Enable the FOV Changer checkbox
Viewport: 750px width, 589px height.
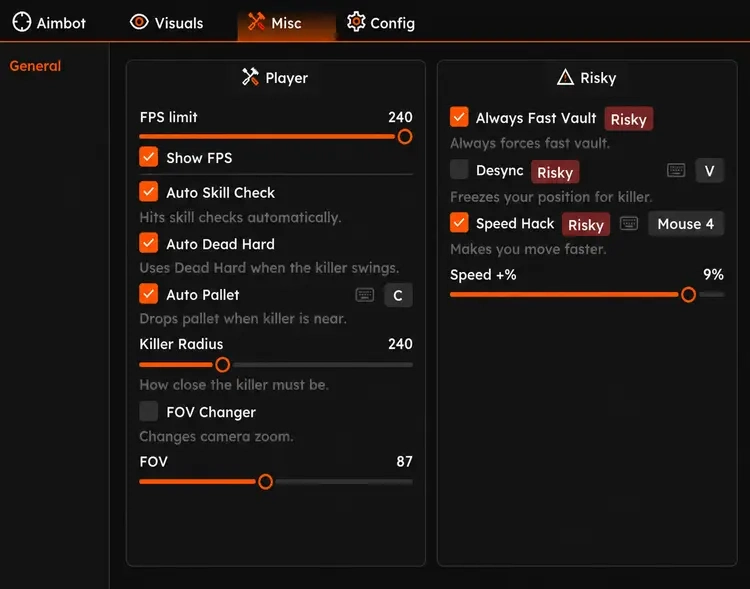pyautogui.click(x=149, y=411)
